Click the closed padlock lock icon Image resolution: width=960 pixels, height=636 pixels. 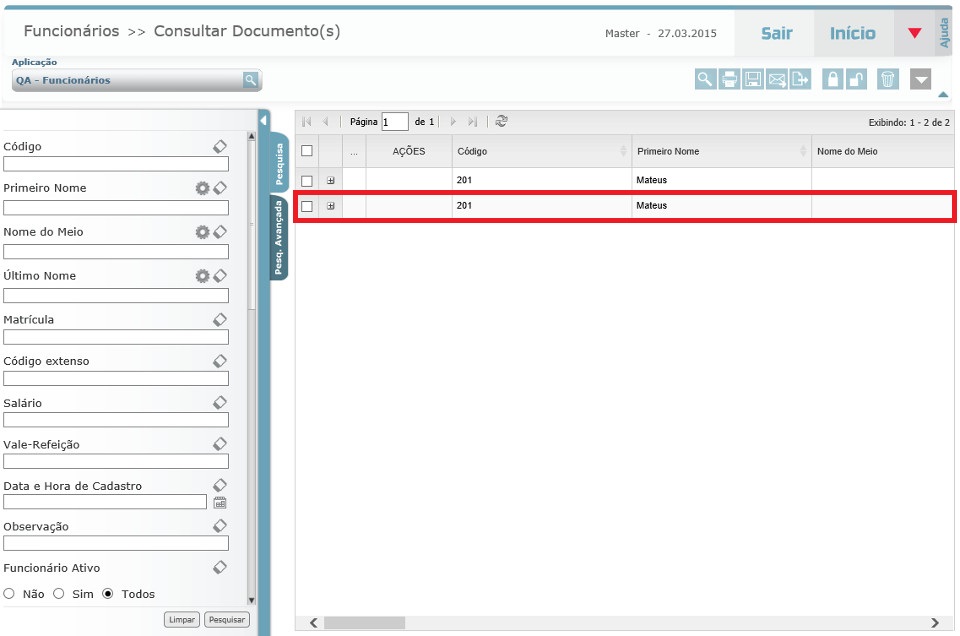click(x=832, y=80)
